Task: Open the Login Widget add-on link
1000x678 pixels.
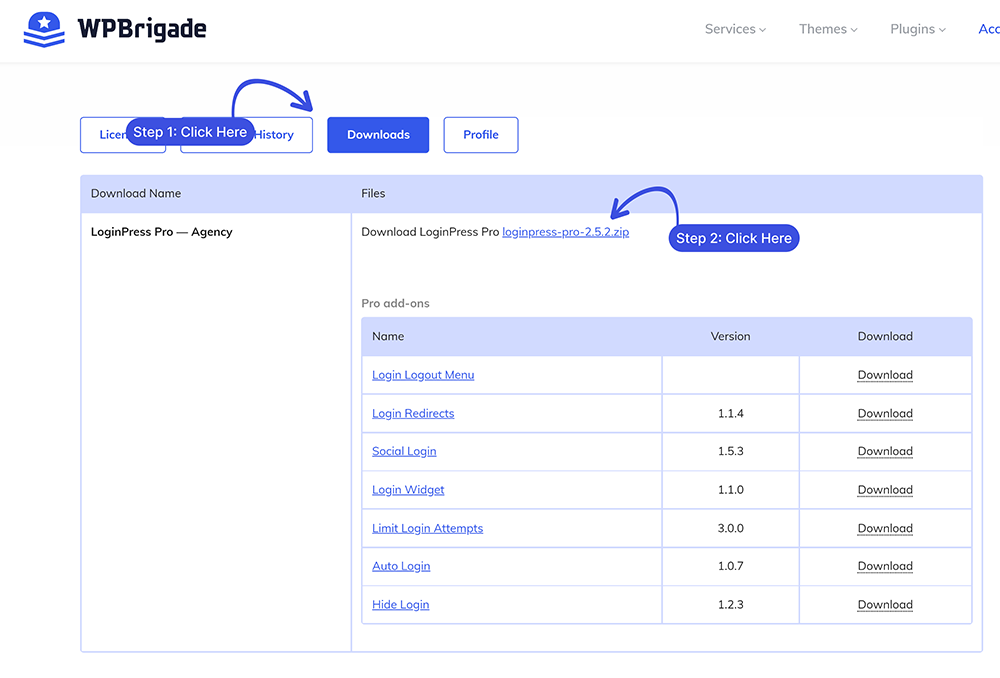Action: (408, 490)
